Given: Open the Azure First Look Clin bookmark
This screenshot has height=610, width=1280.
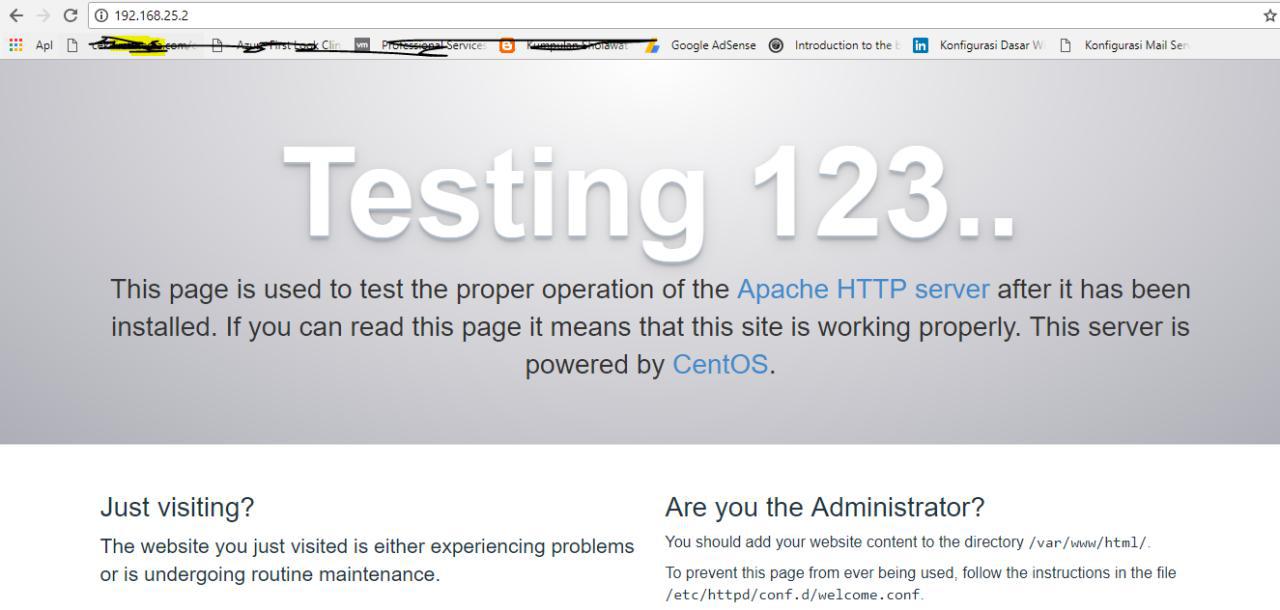Looking at the screenshot, I should (275, 45).
